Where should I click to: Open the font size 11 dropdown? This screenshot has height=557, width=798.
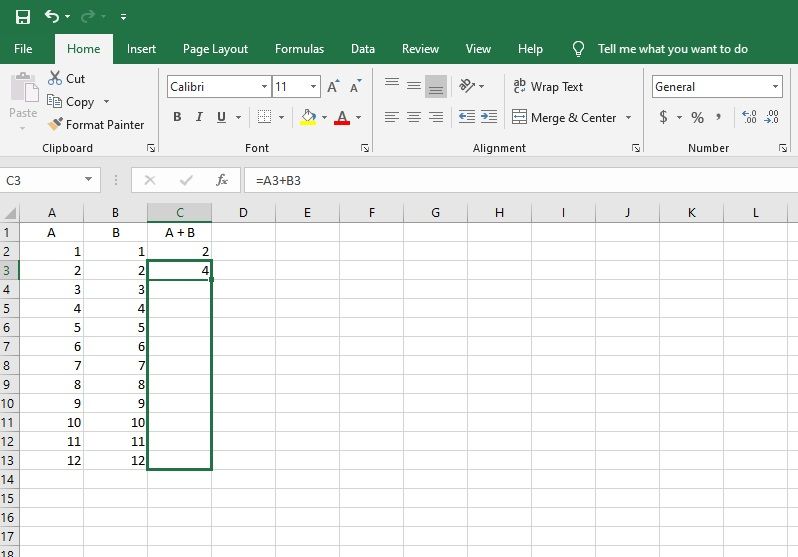[314, 87]
